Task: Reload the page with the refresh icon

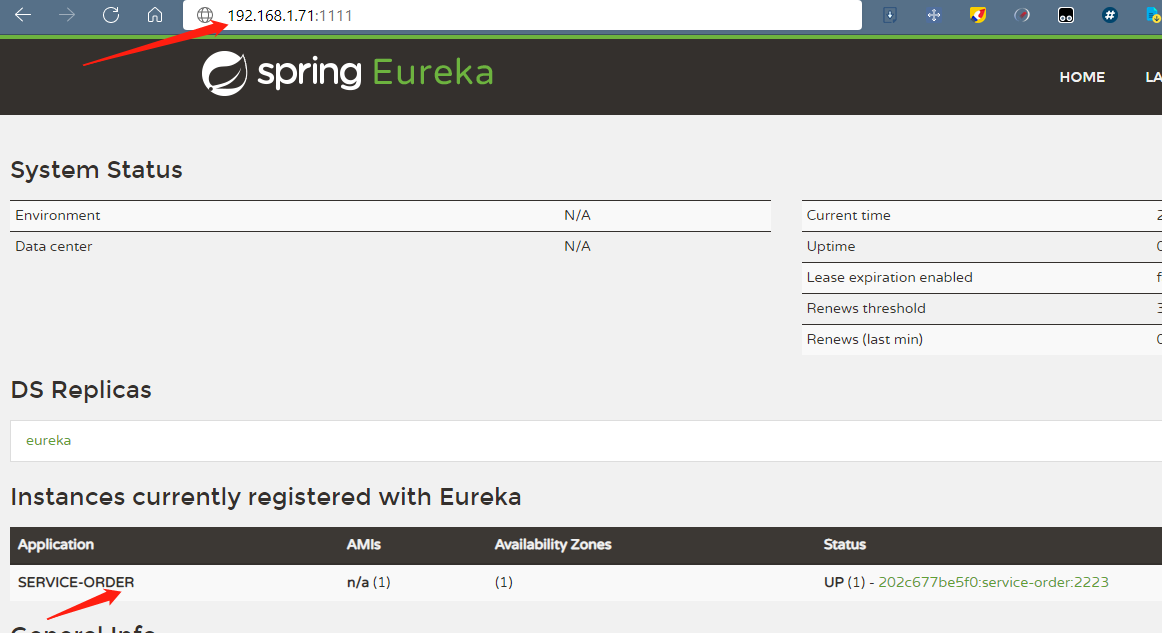Action: (111, 15)
